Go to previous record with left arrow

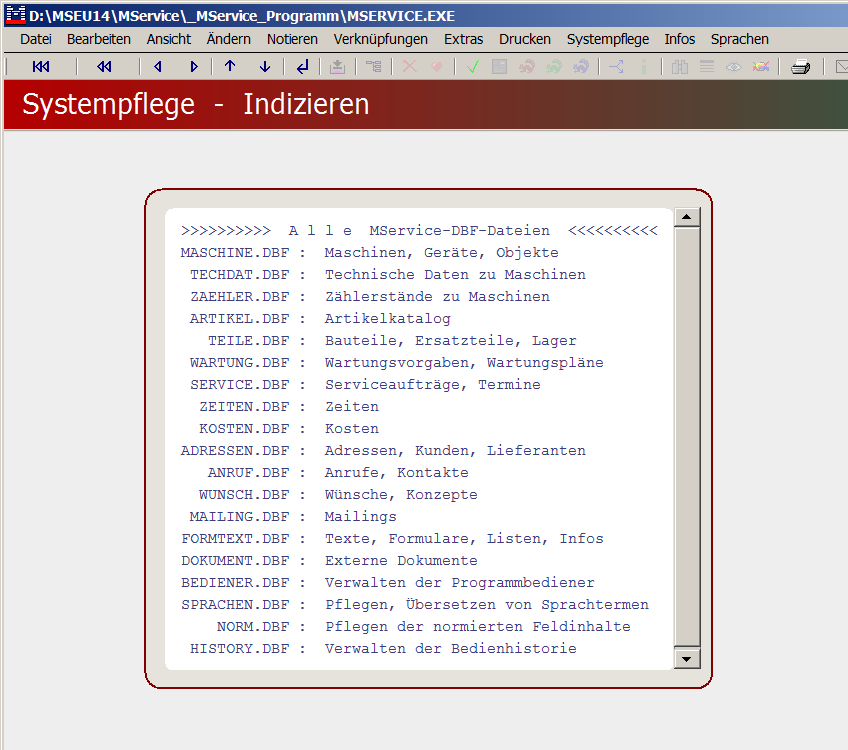click(x=158, y=67)
